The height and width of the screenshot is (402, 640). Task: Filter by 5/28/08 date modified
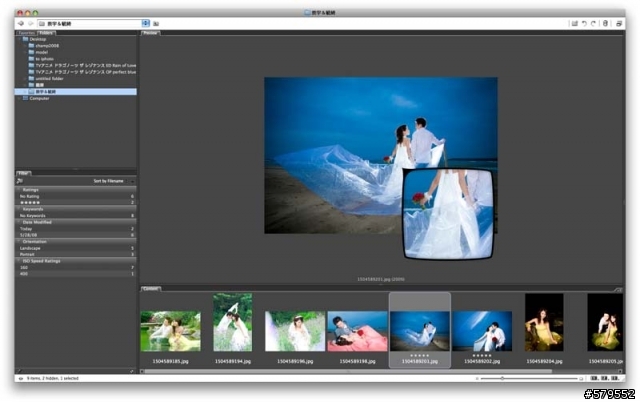pos(76,235)
